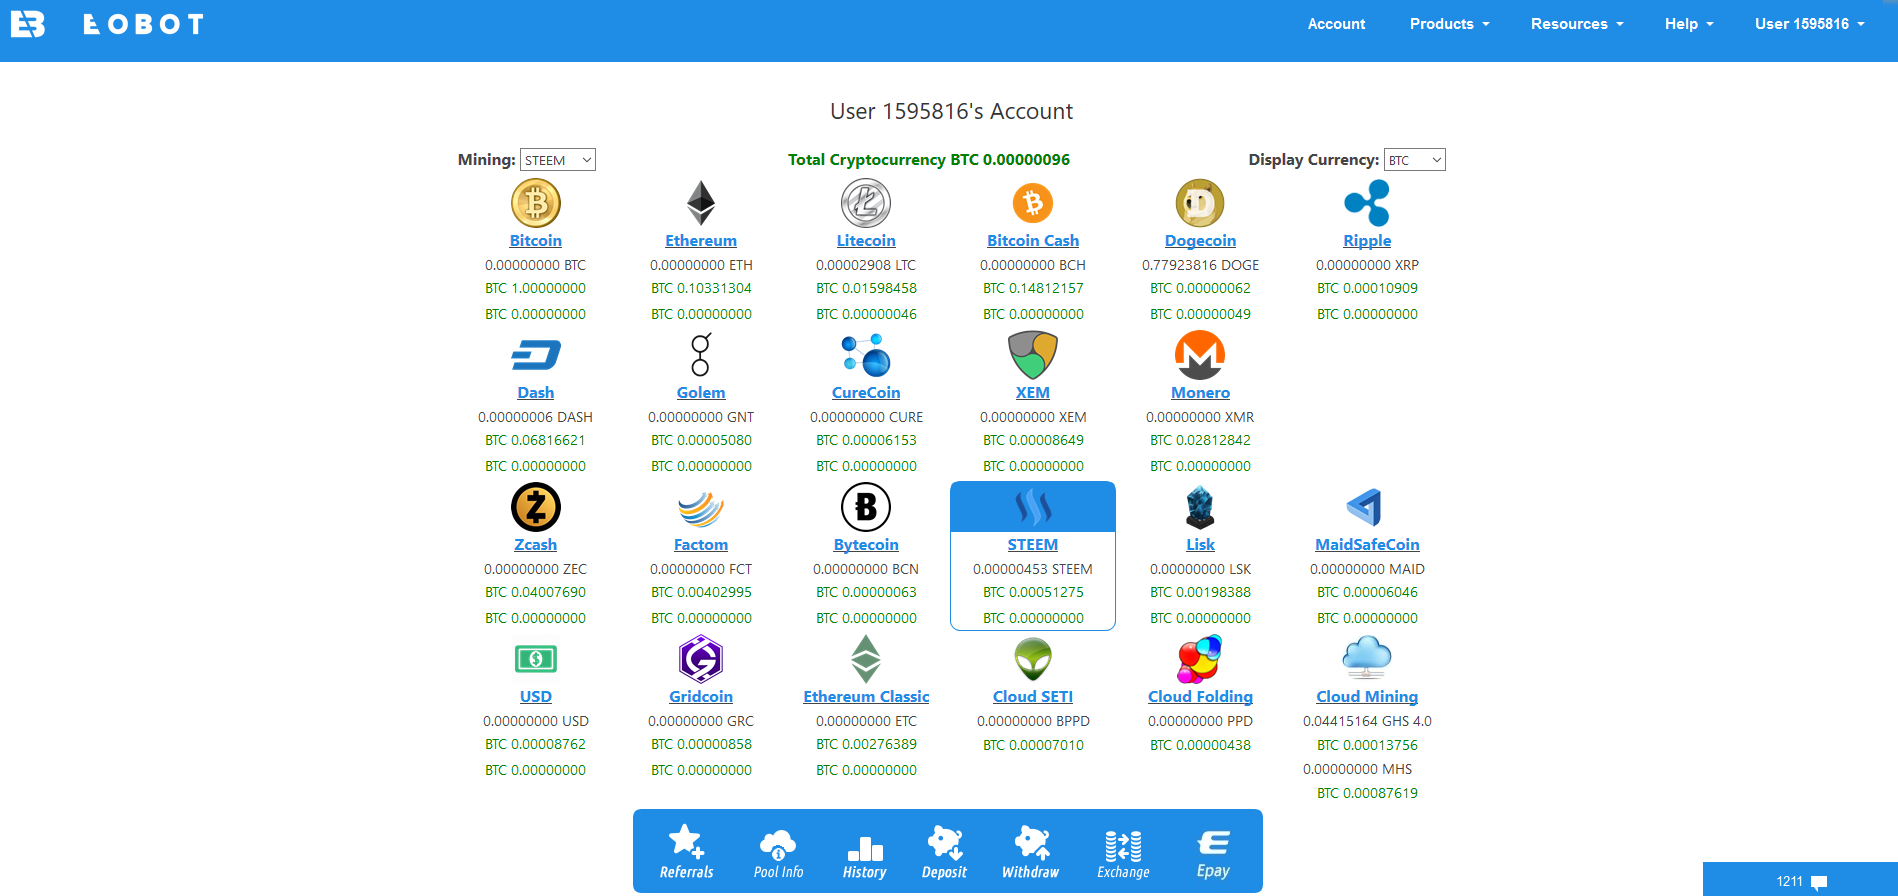The width and height of the screenshot is (1898, 896).
Task: Open the Bitcoin link
Action: [536, 241]
